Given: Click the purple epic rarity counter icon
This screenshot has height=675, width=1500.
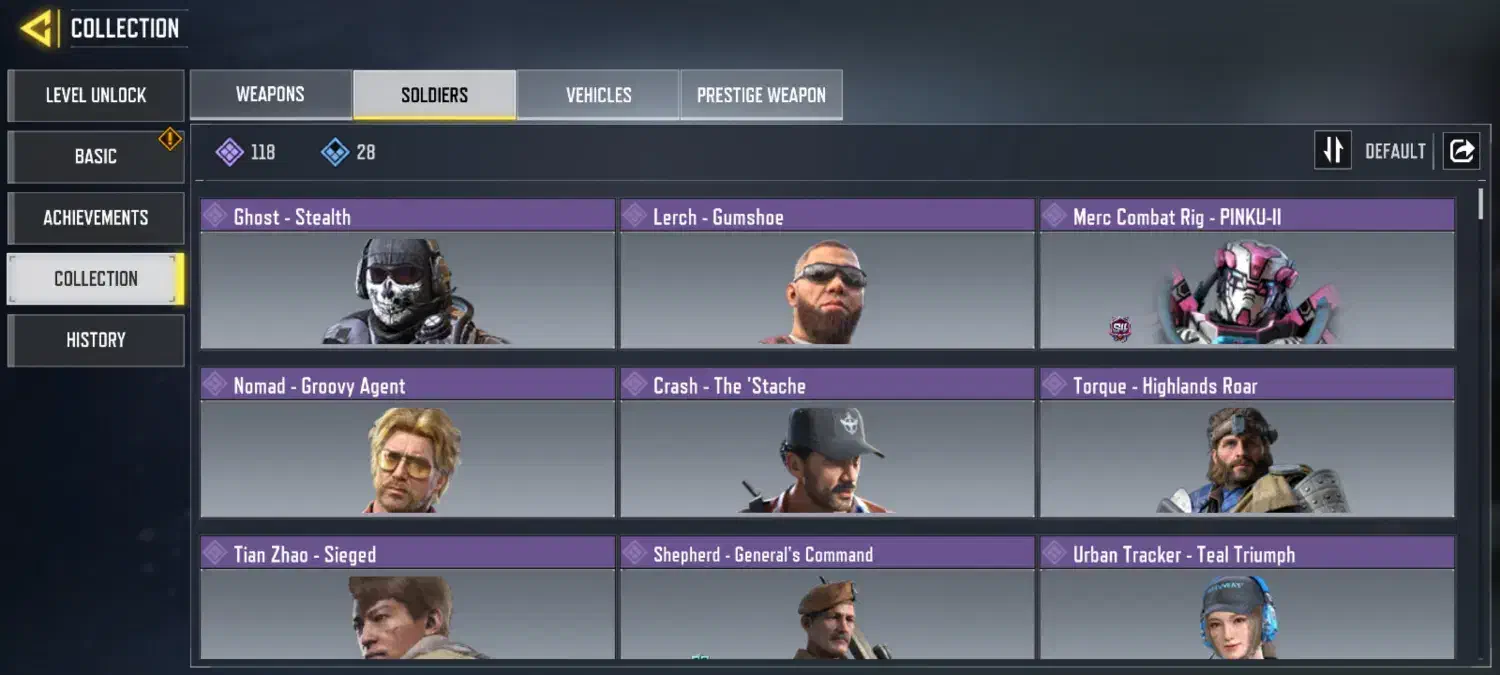Looking at the screenshot, I should [230, 152].
